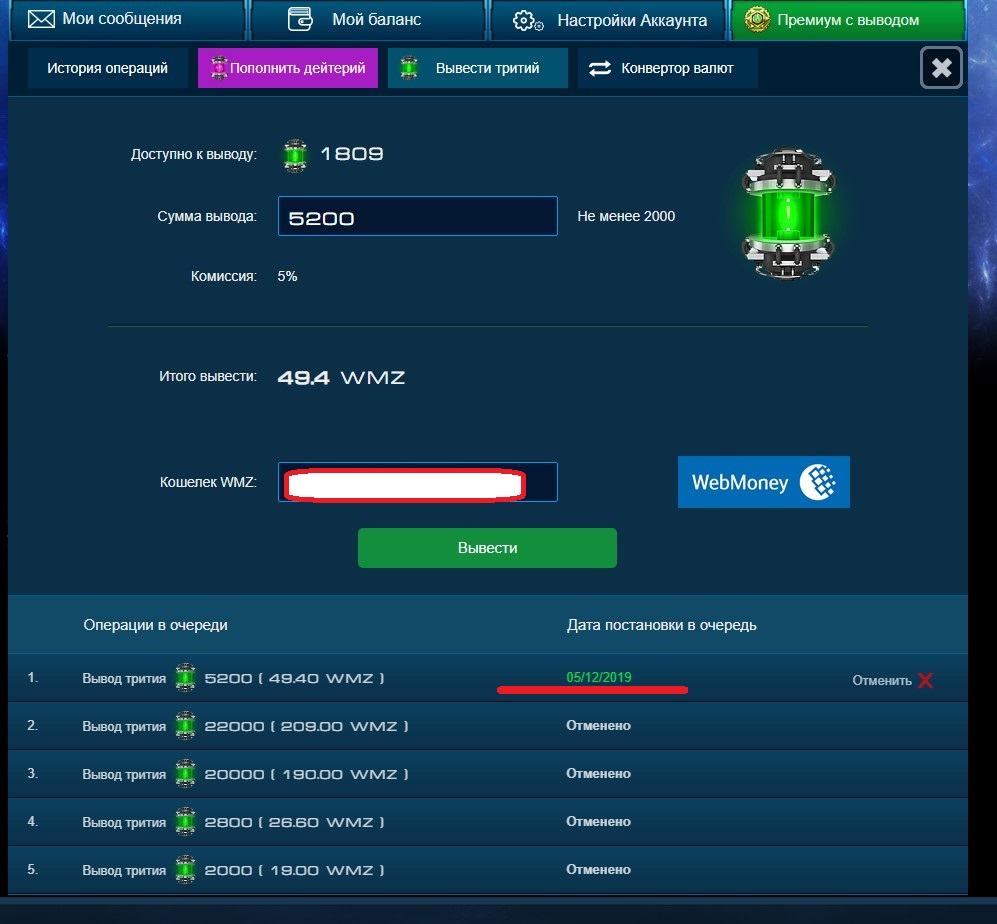This screenshot has width=997, height=924.
Task: Close the balance window with X button
Action: pos(941,68)
